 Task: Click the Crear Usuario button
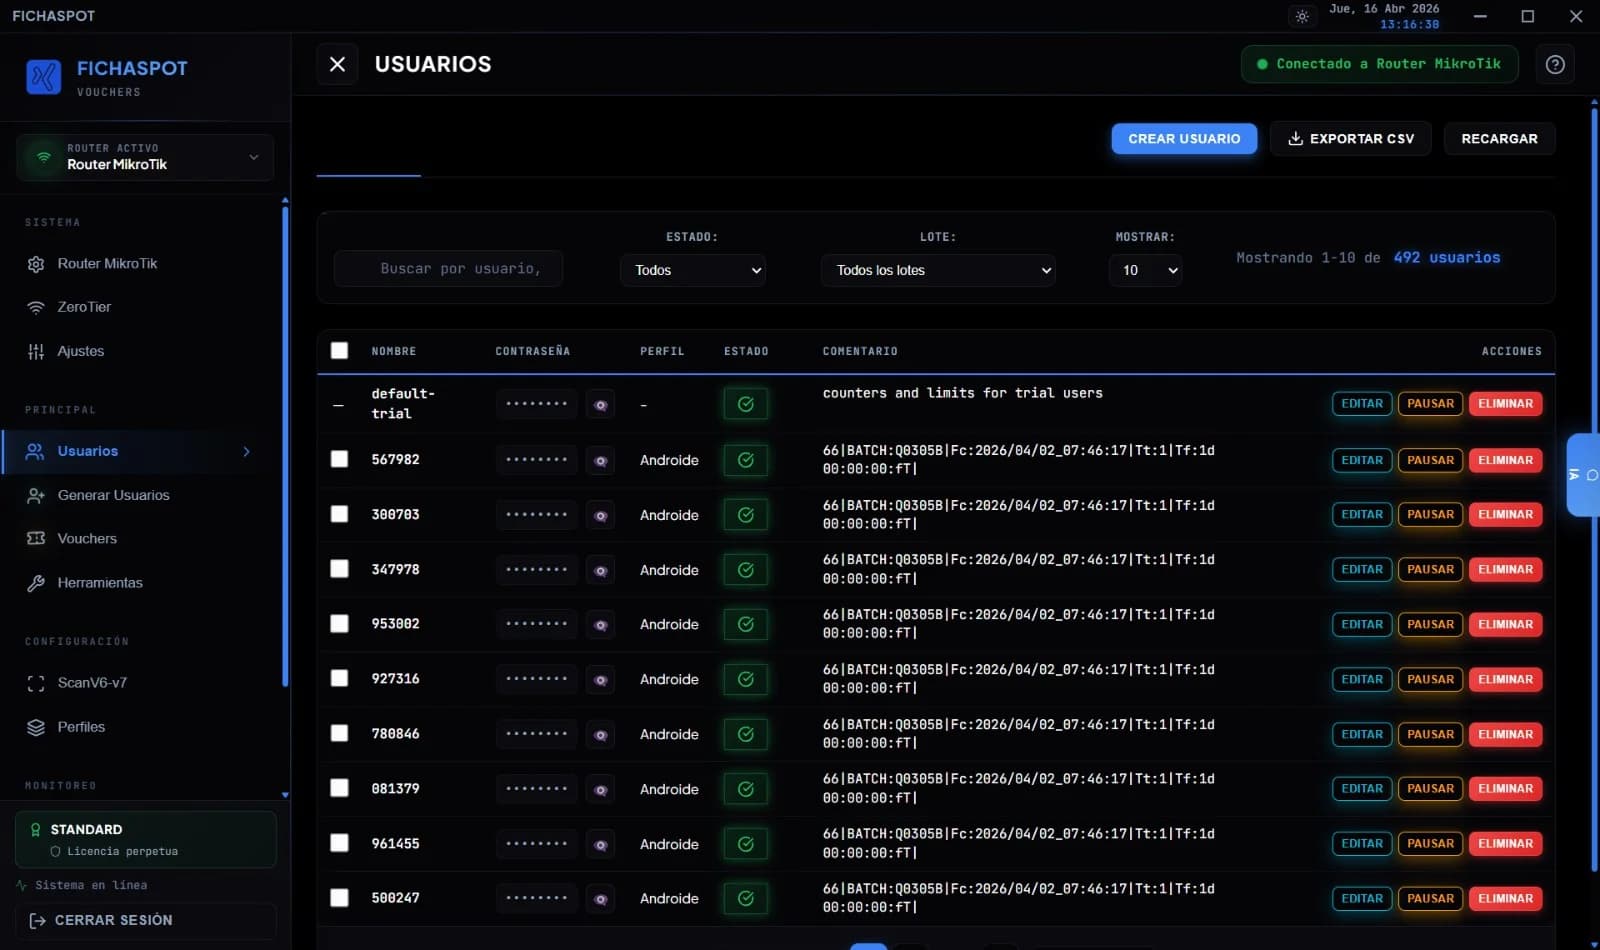pyautogui.click(x=1184, y=139)
